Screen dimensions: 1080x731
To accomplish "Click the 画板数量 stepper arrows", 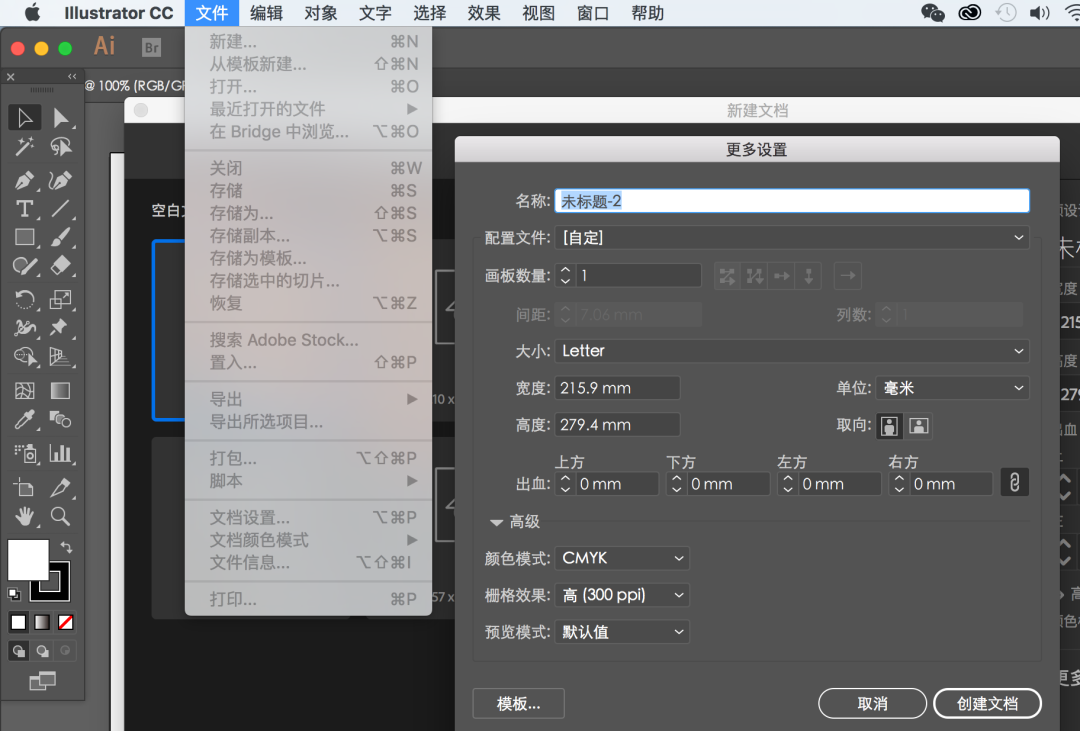I will [565, 276].
